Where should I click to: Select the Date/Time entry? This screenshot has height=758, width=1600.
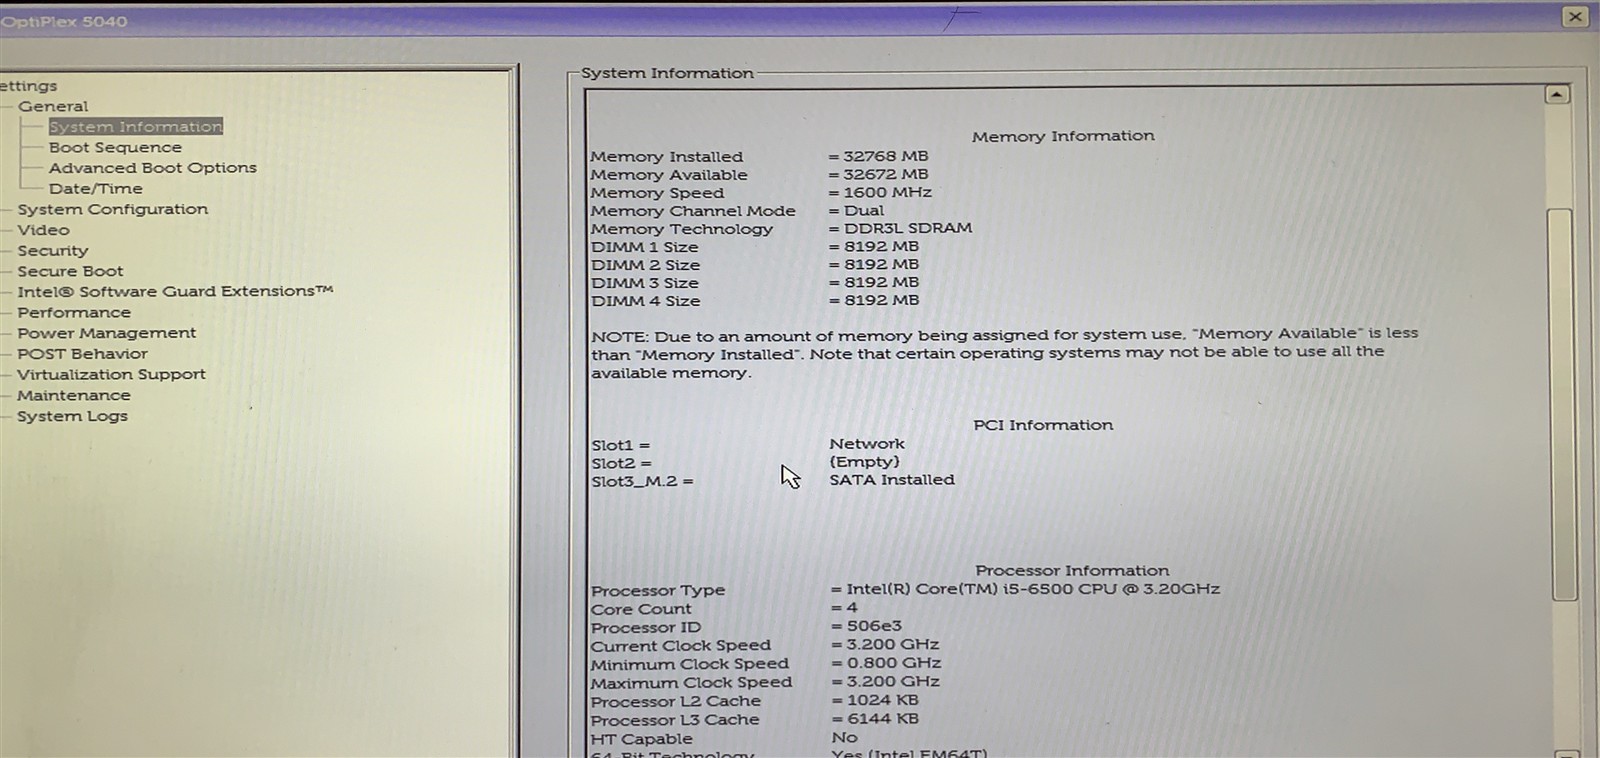click(x=95, y=188)
